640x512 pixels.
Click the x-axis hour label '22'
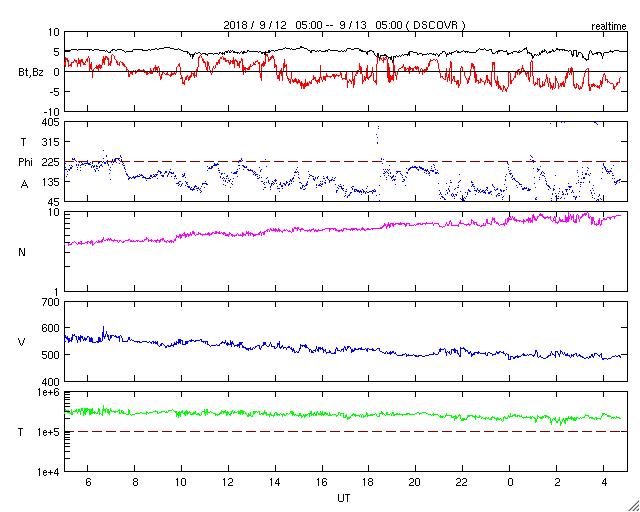(462, 482)
